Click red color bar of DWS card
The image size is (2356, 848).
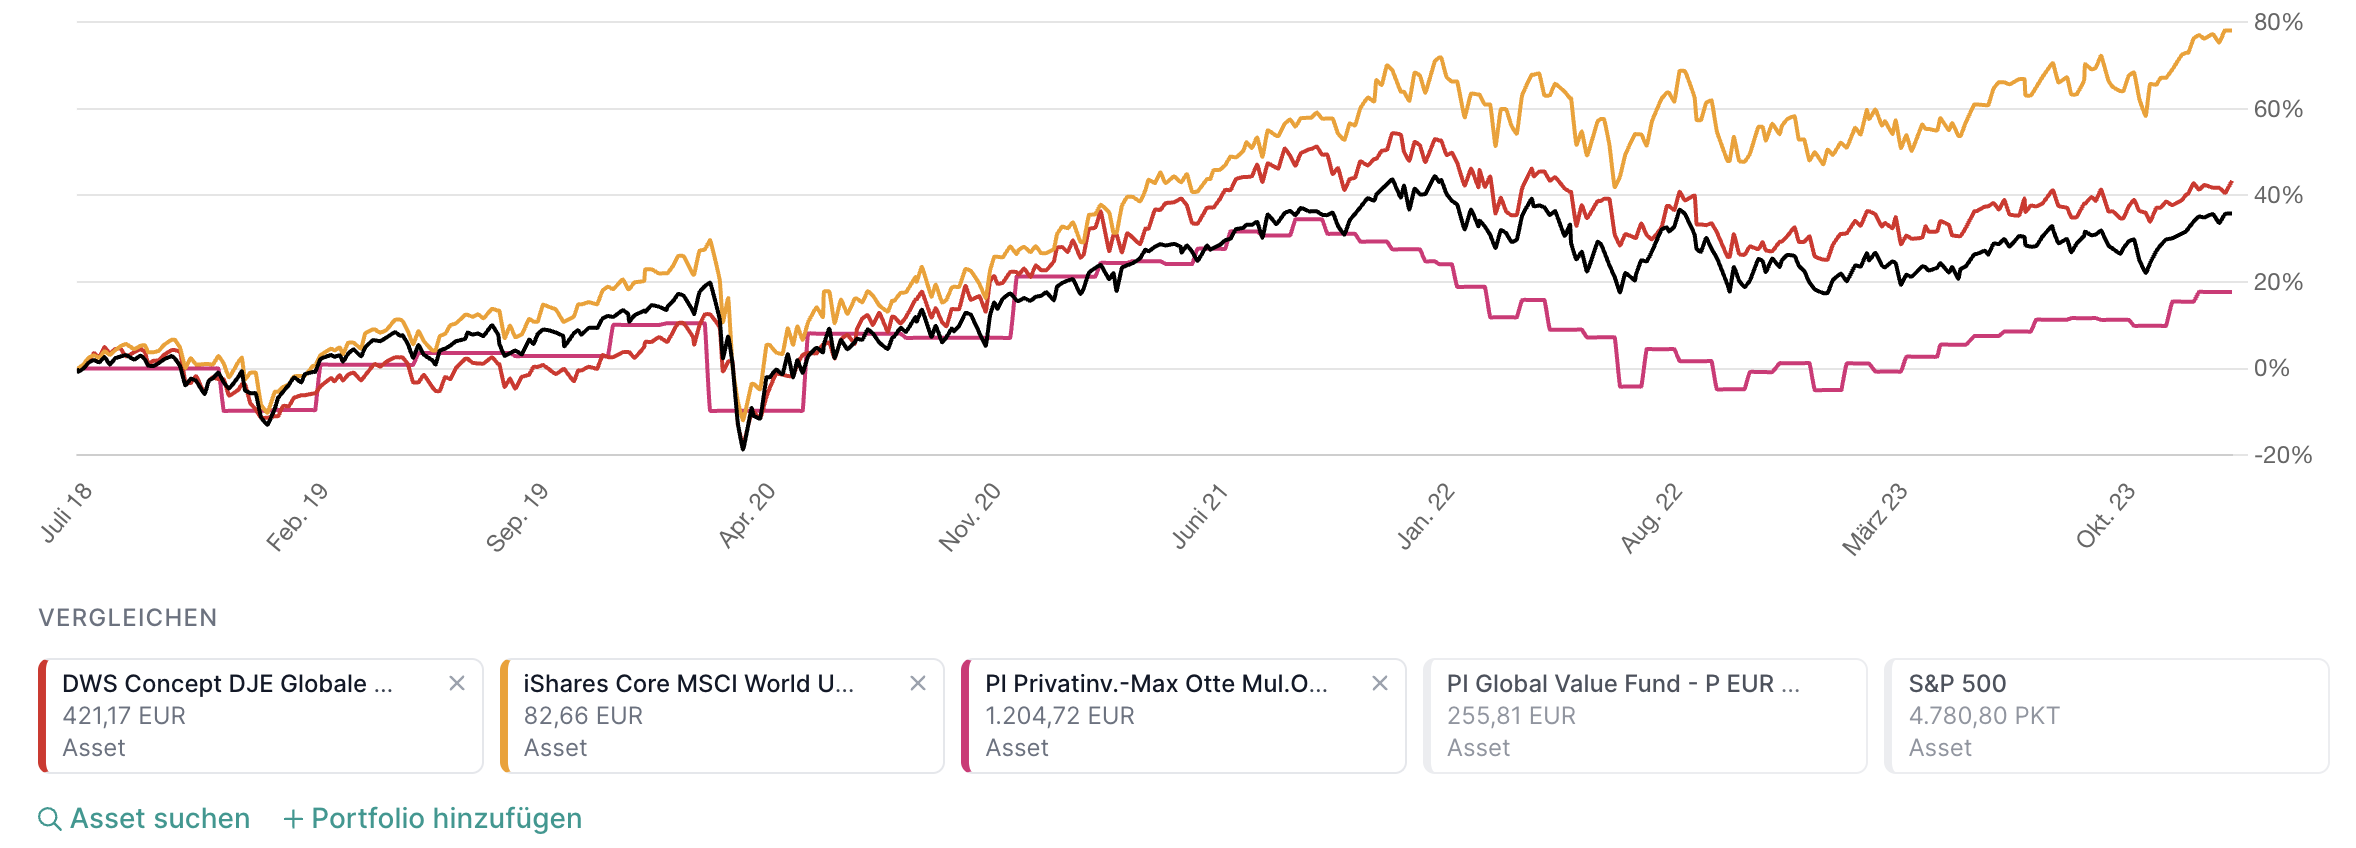point(43,716)
